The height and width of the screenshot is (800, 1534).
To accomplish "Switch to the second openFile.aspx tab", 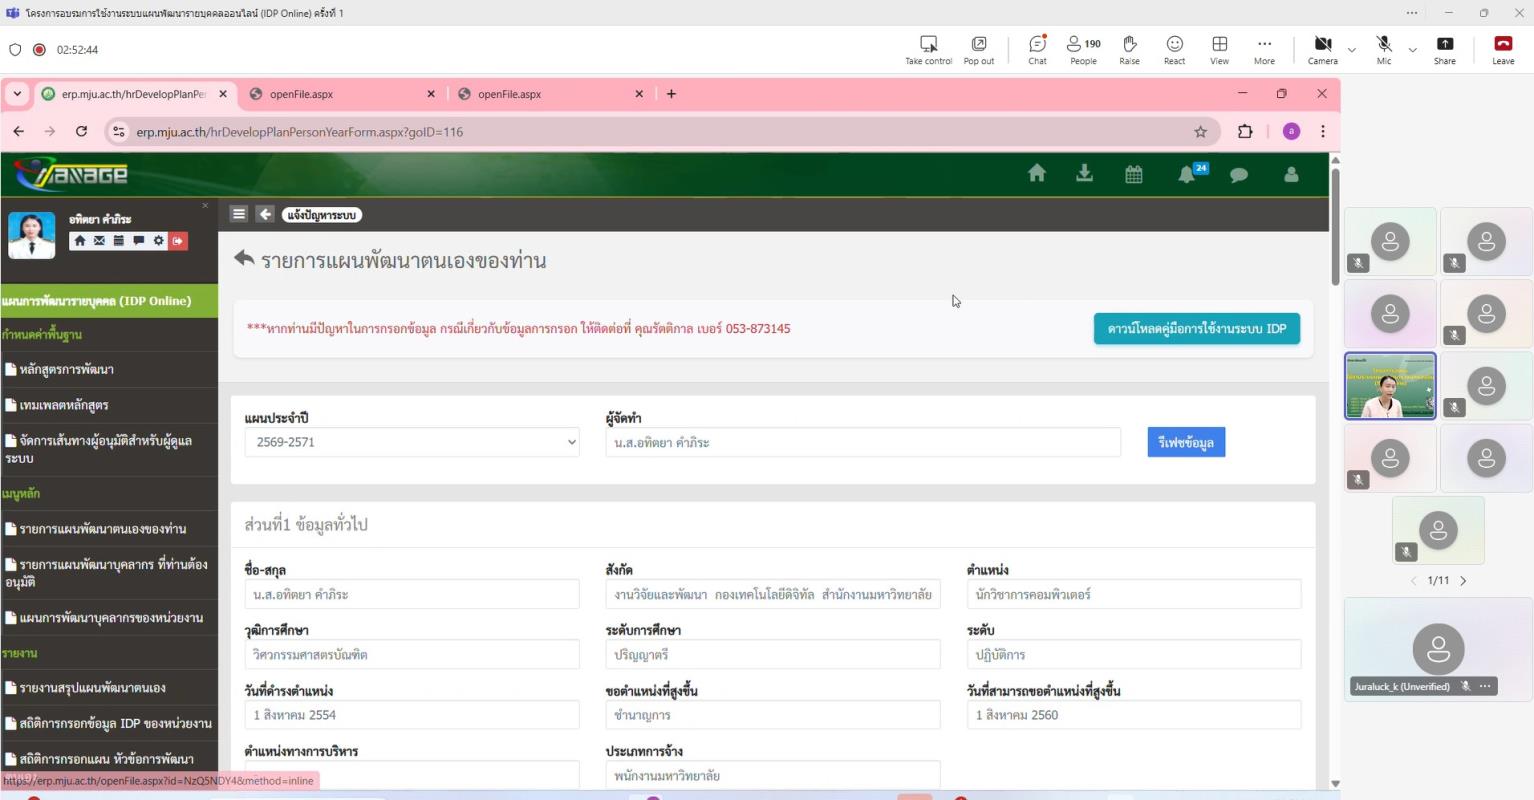I will (x=550, y=94).
